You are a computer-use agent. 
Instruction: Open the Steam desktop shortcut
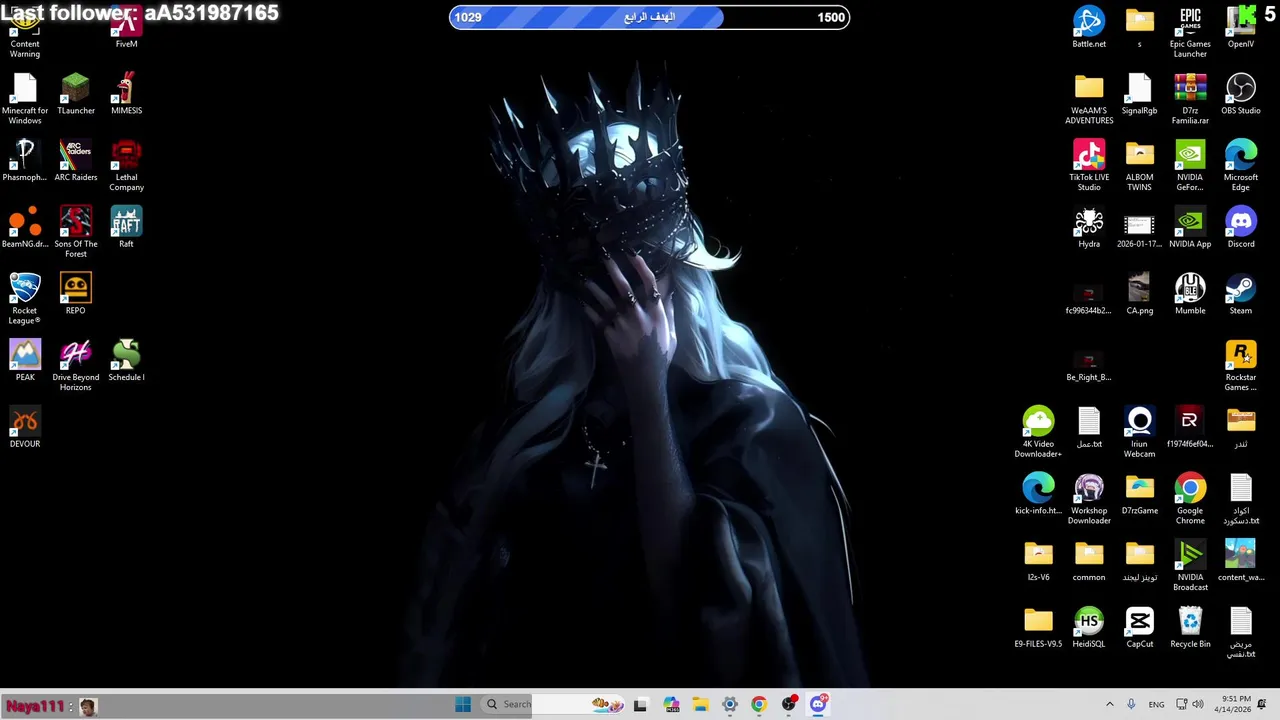pos(1241,295)
